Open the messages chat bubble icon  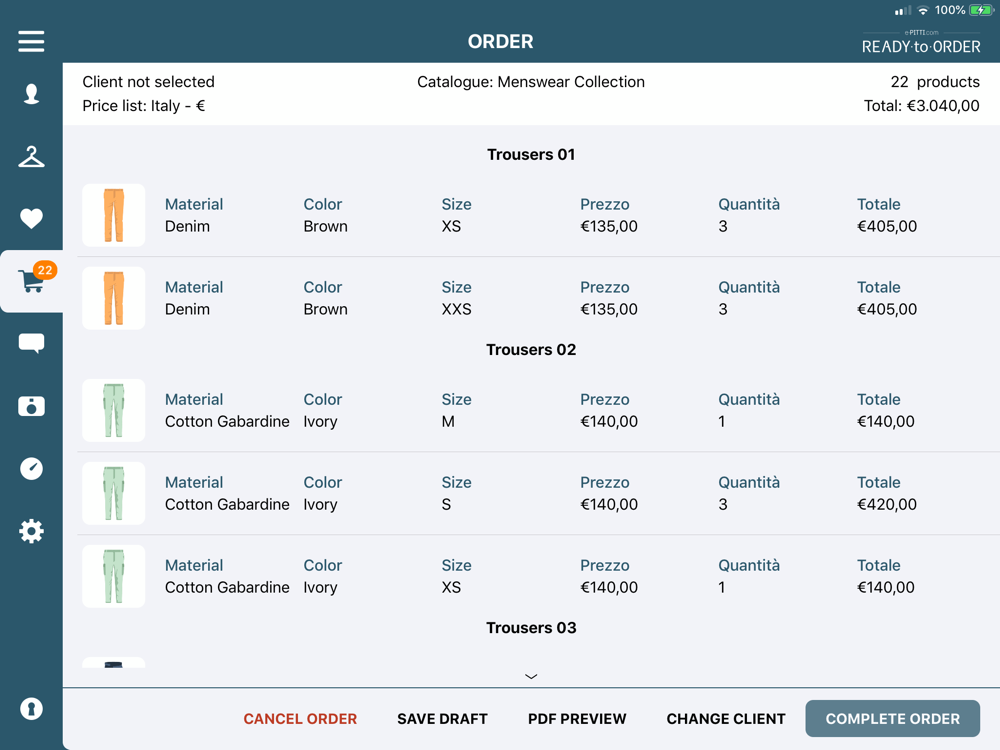[x=31, y=344]
